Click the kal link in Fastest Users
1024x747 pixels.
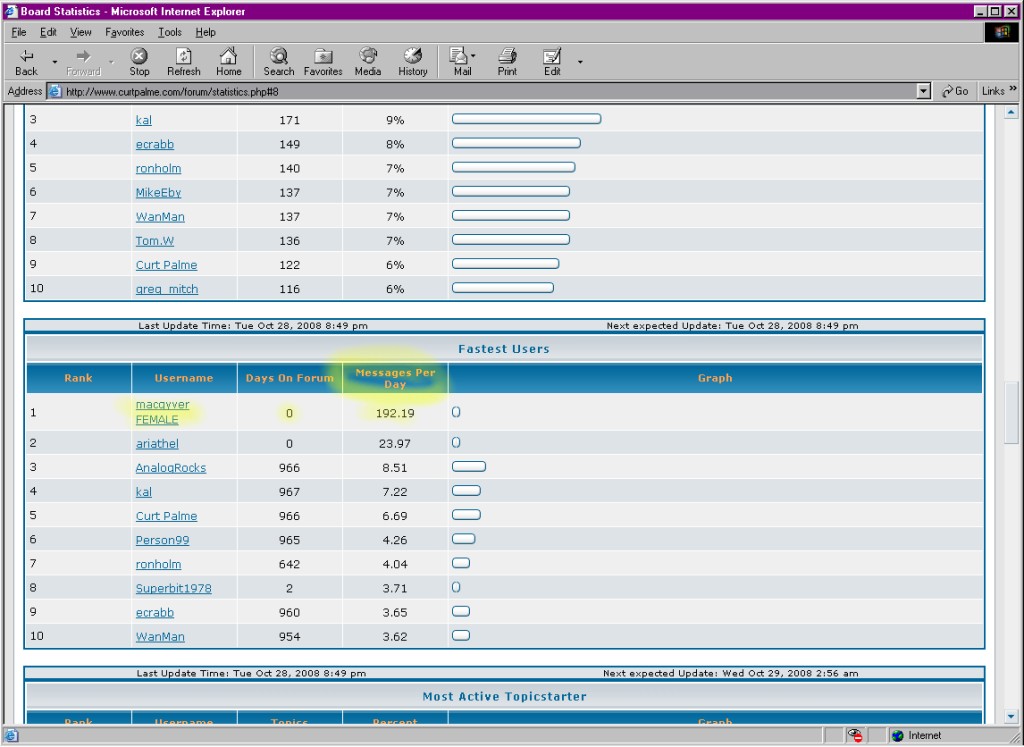pos(144,492)
